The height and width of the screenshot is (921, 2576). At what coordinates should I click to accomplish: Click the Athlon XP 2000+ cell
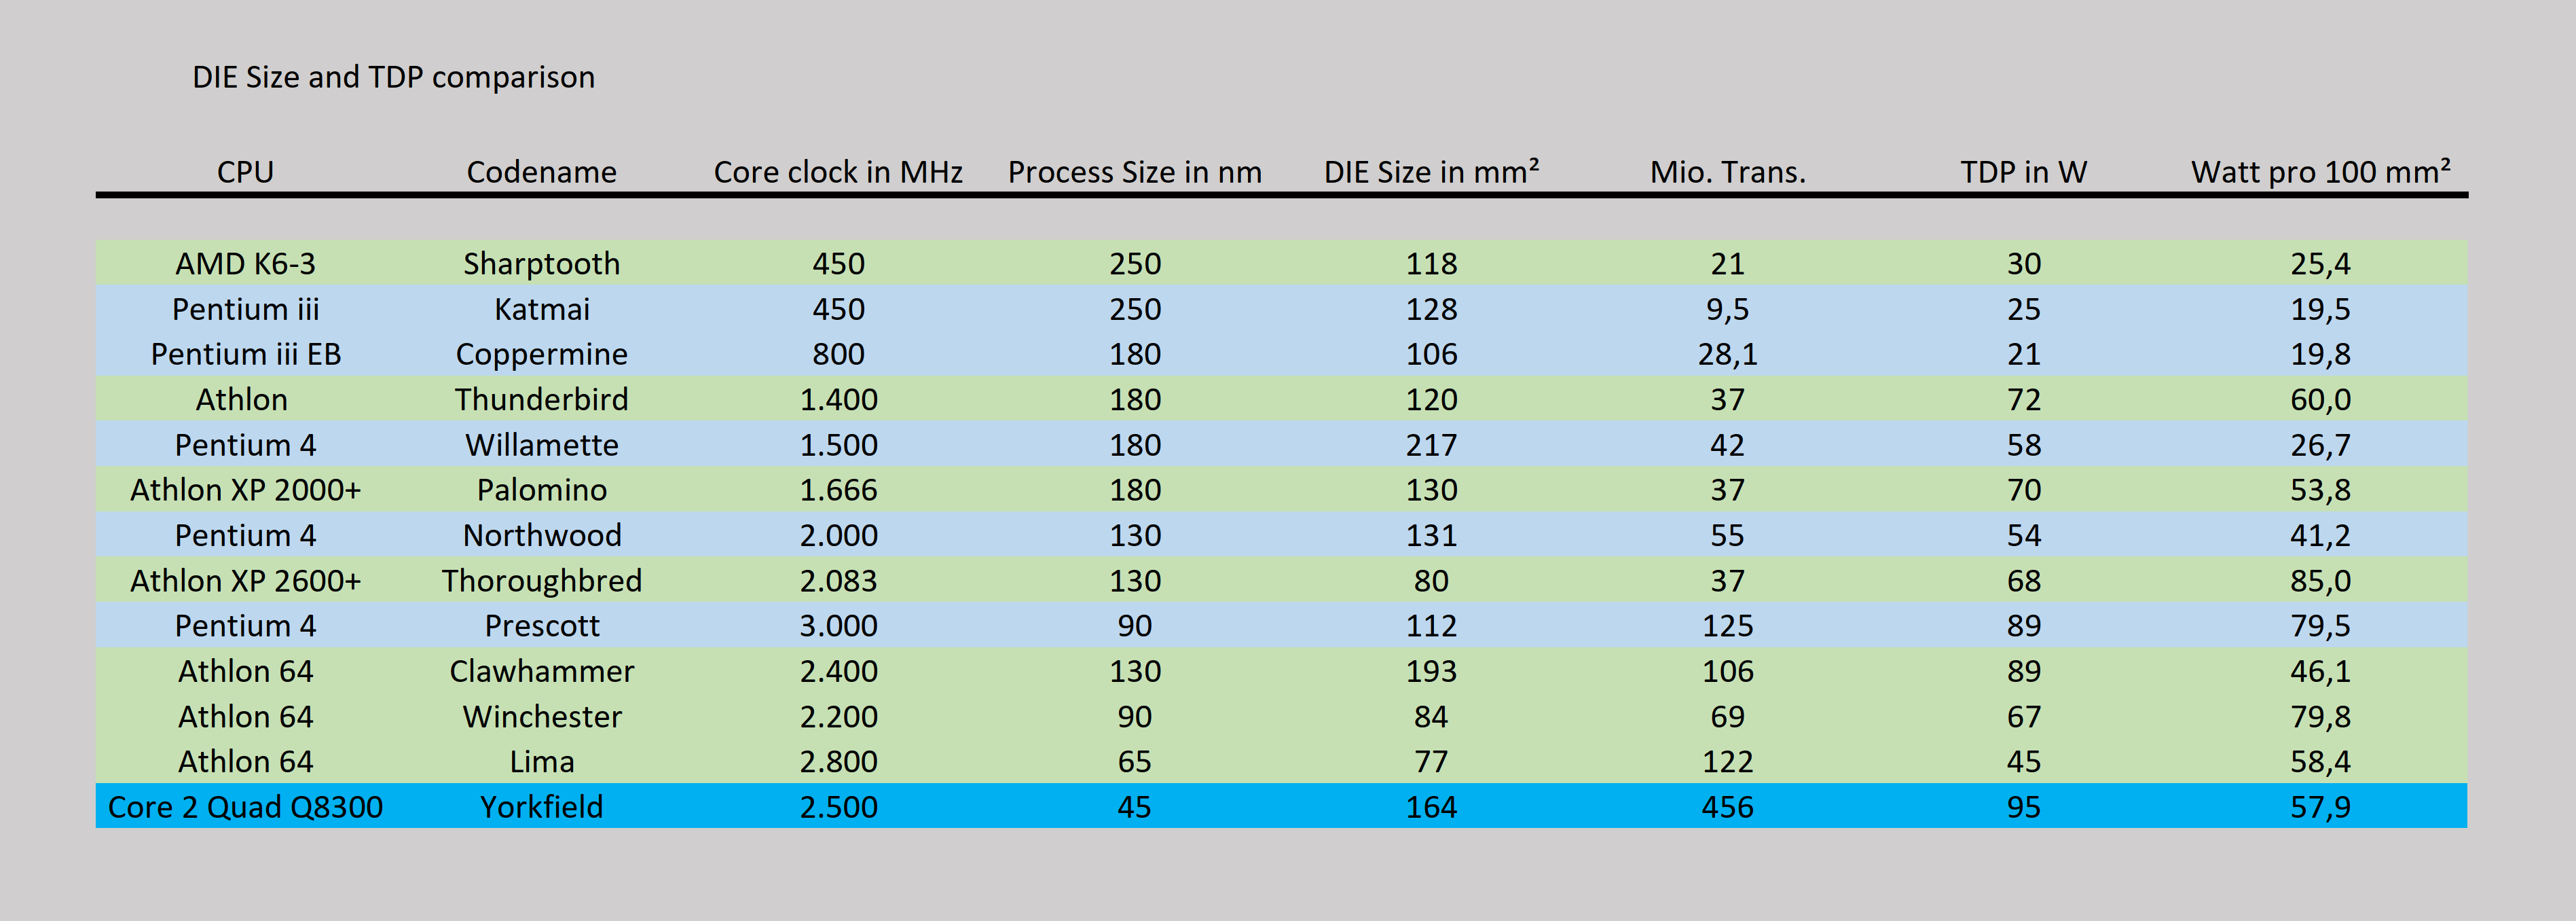tap(244, 489)
